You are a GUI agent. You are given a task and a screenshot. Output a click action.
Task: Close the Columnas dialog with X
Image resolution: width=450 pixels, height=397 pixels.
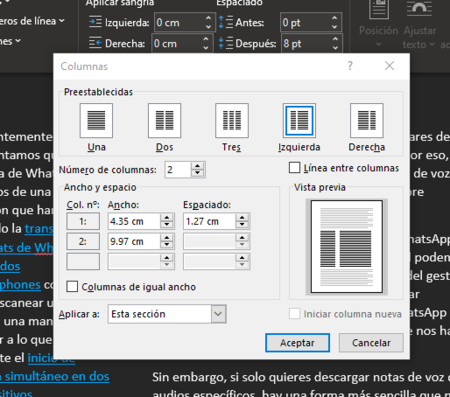[389, 66]
